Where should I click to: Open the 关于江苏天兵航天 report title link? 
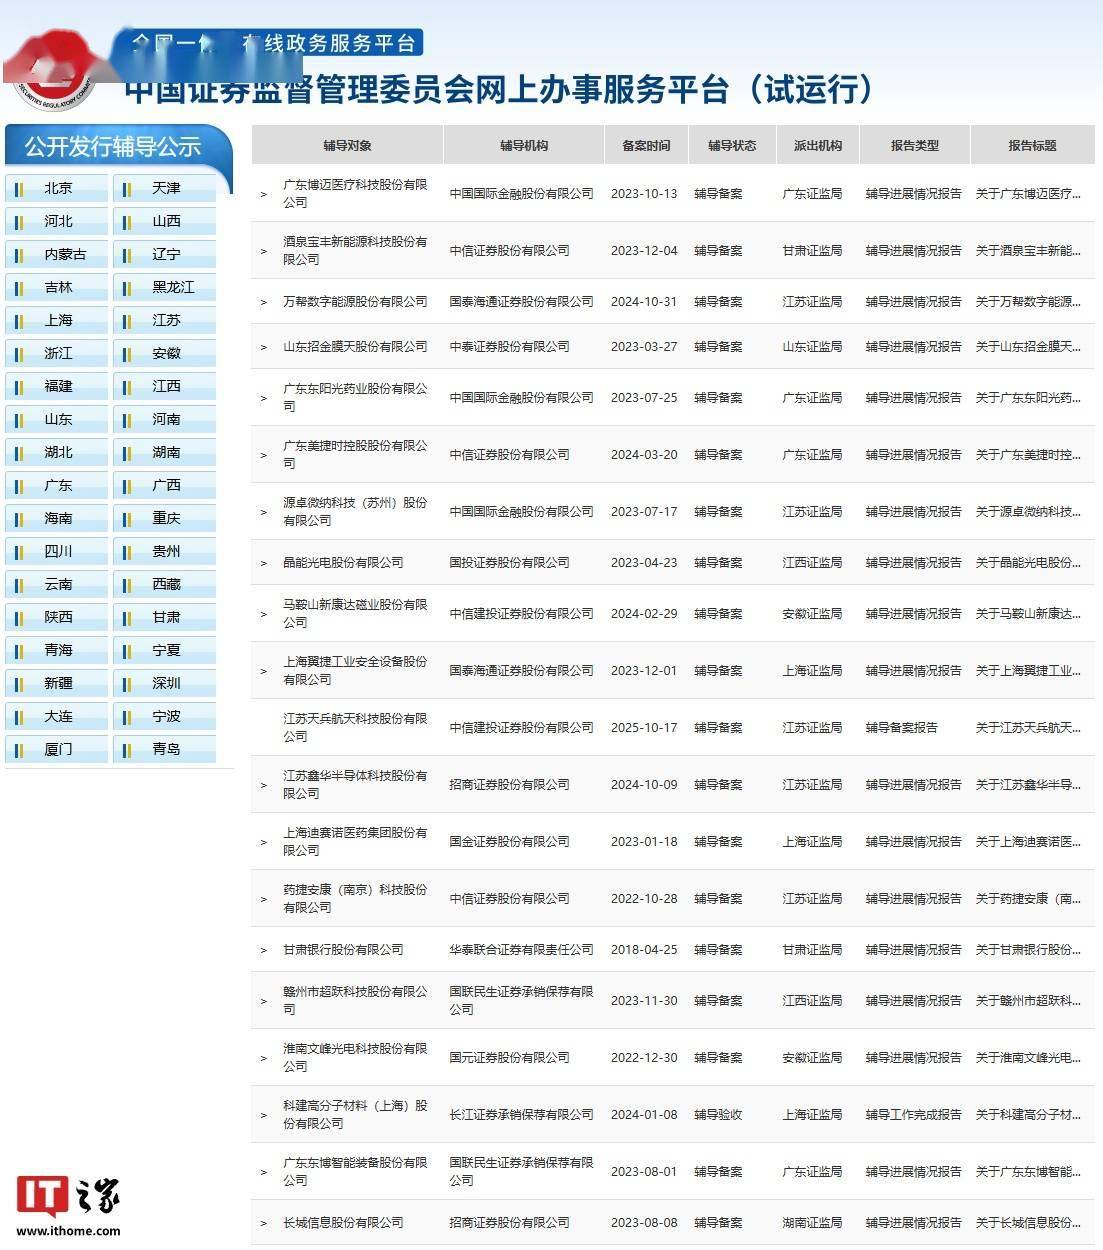click(1028, 728)
